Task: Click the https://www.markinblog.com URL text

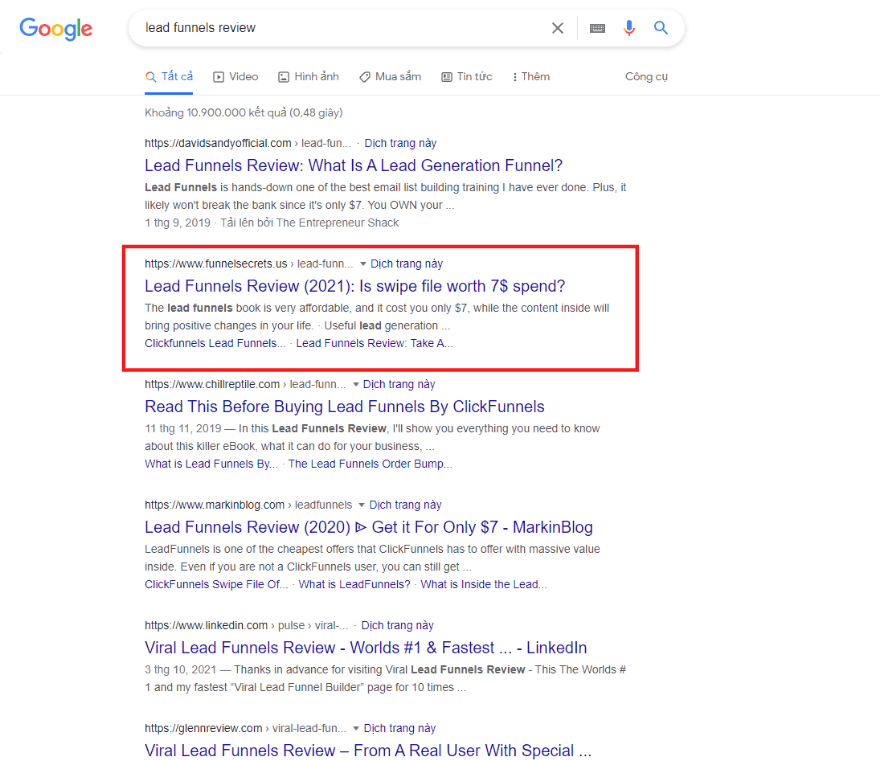Action: [214, 505]
